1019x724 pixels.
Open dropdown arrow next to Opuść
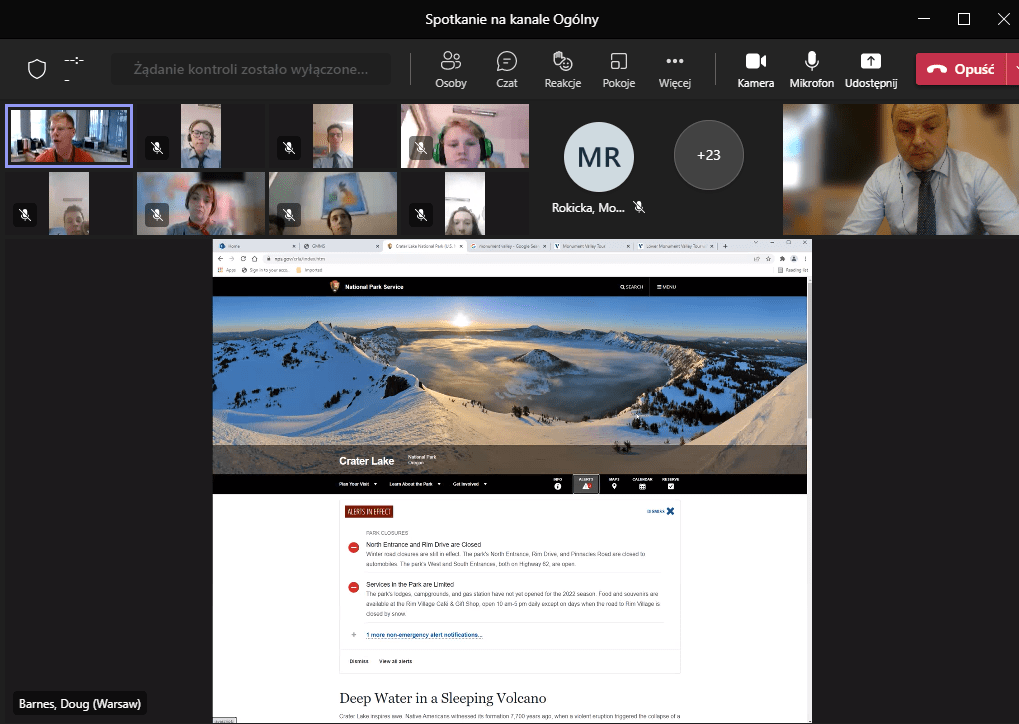[x=1011, y=69]
